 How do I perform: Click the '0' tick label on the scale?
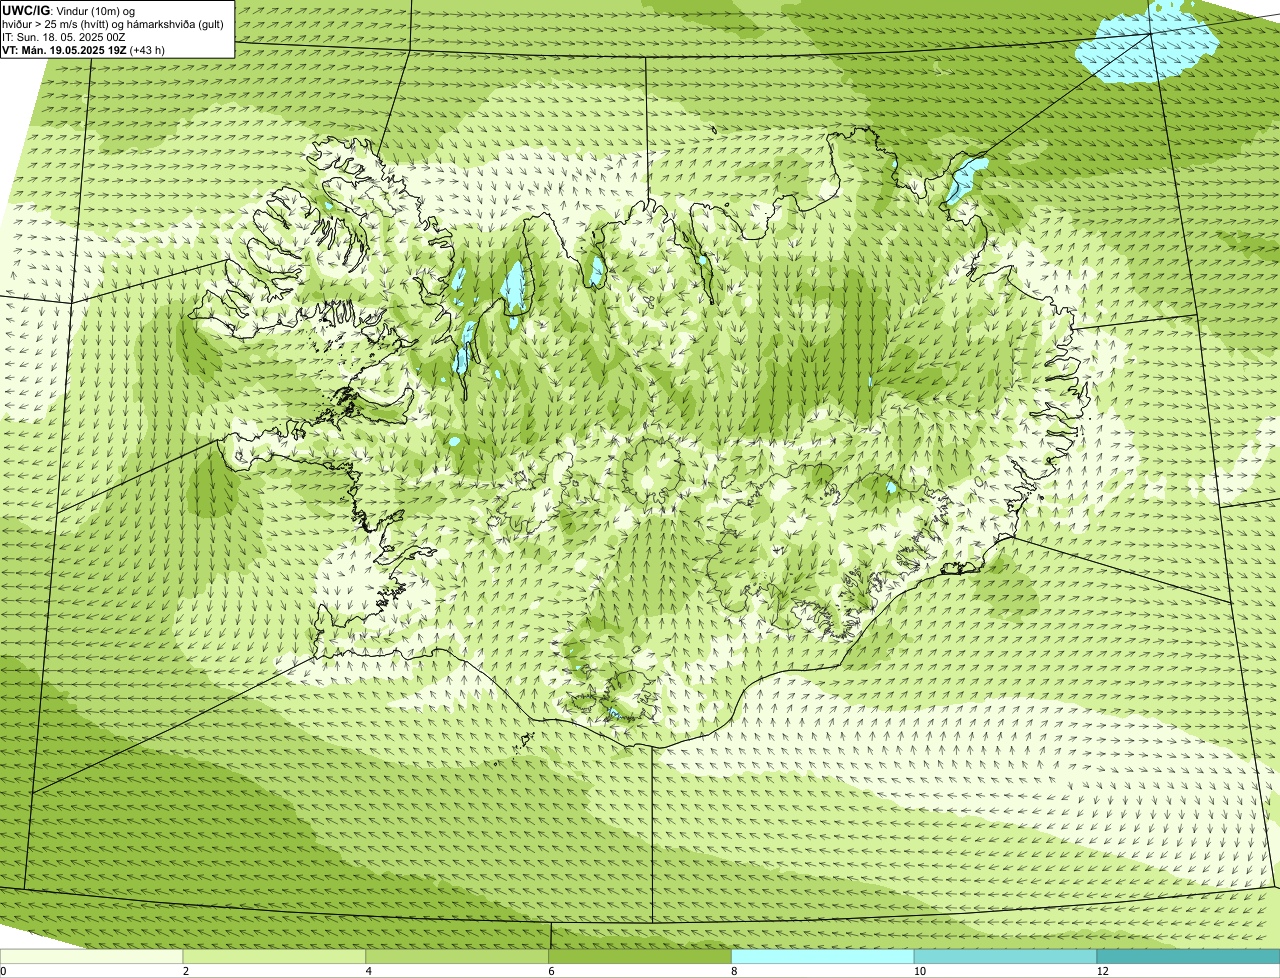(x=3, y=971)
